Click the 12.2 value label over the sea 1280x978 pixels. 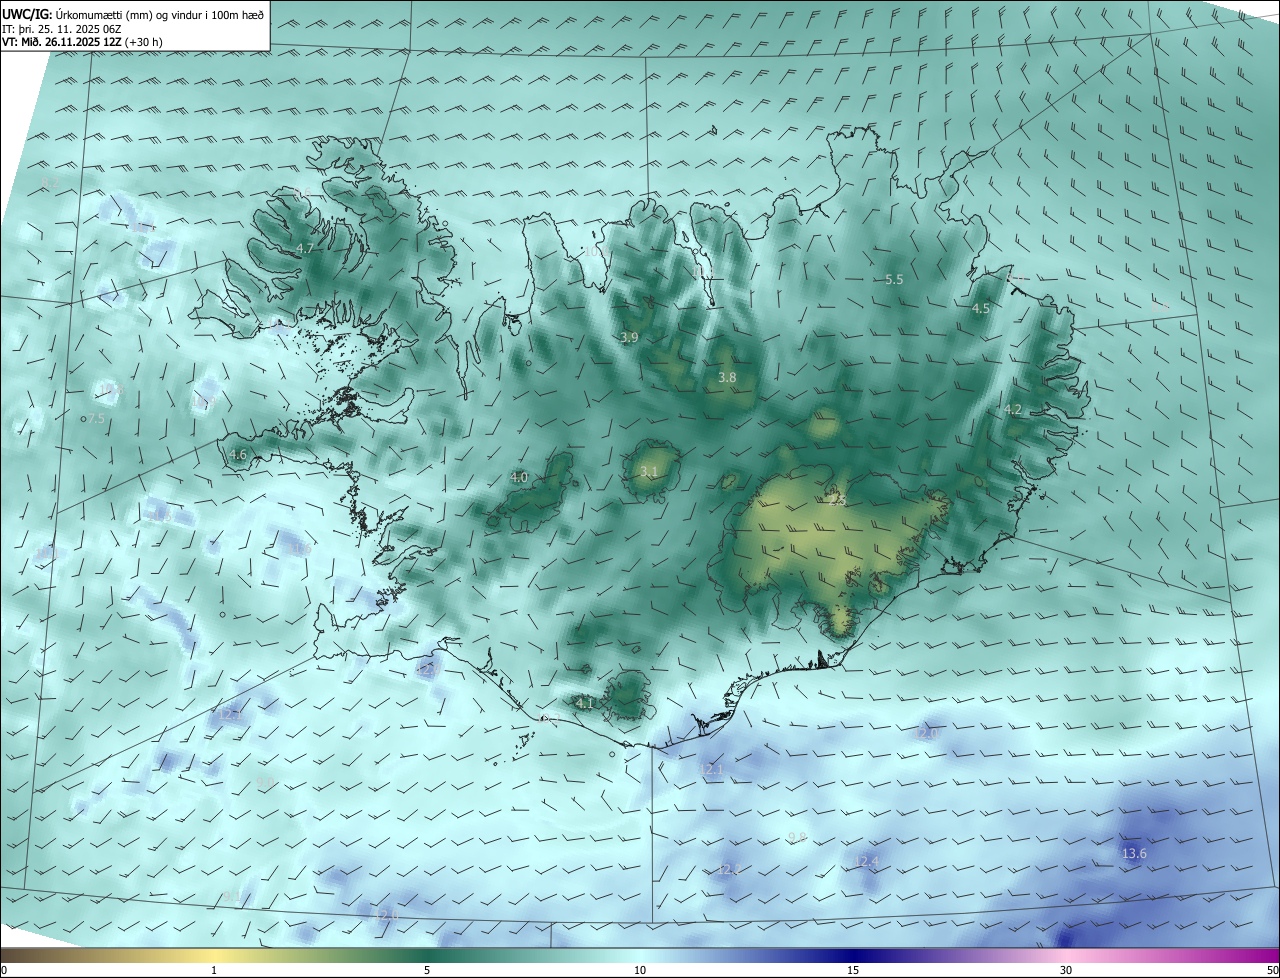(728, 870)
